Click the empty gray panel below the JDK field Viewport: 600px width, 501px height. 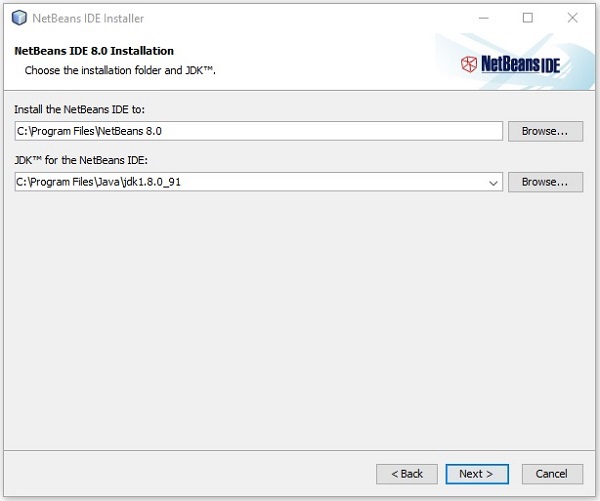tap(300, 320)
